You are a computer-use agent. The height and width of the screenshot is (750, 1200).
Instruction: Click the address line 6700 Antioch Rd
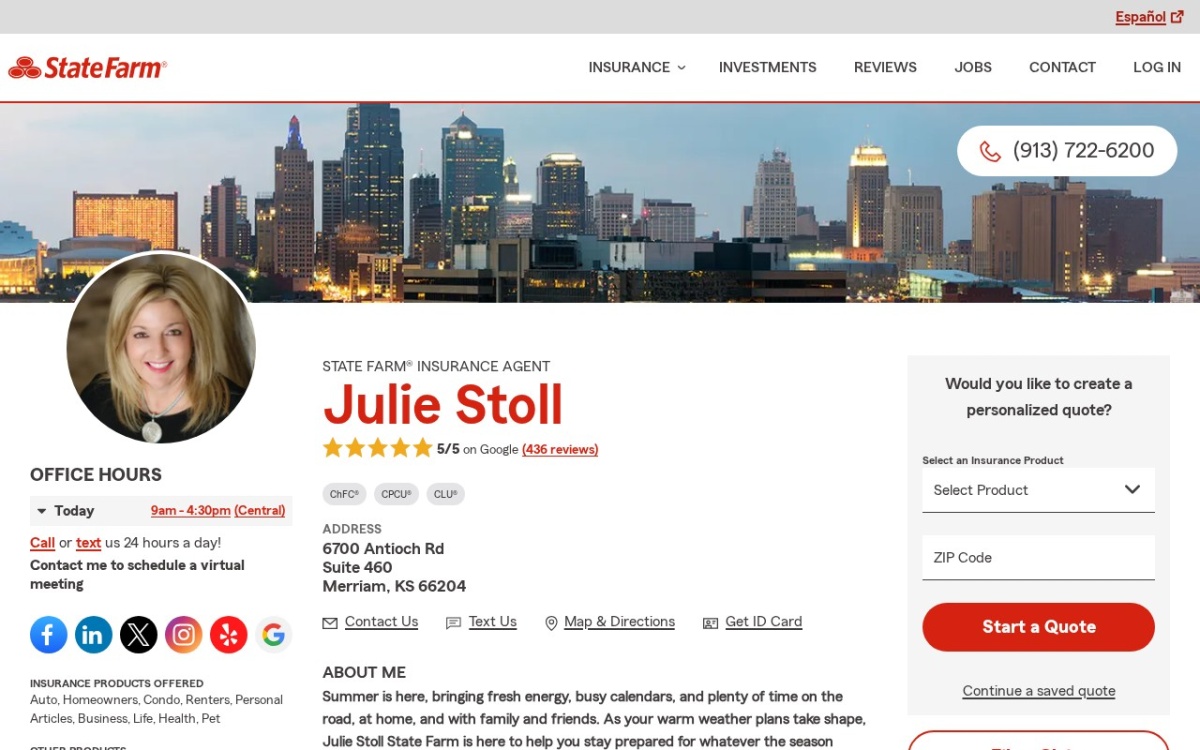(x=383, y=549)
